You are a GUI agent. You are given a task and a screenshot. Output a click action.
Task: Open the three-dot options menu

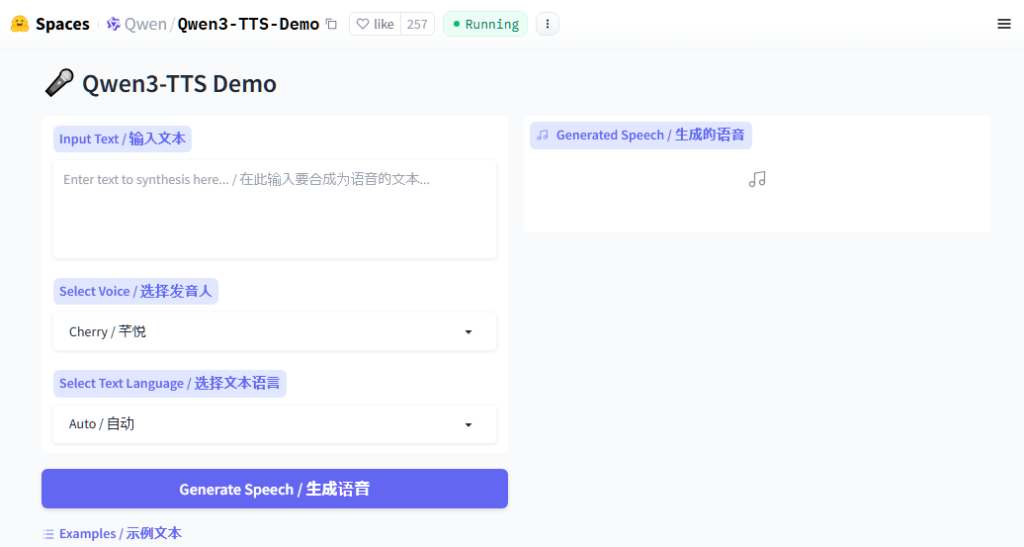coord(547,24)
